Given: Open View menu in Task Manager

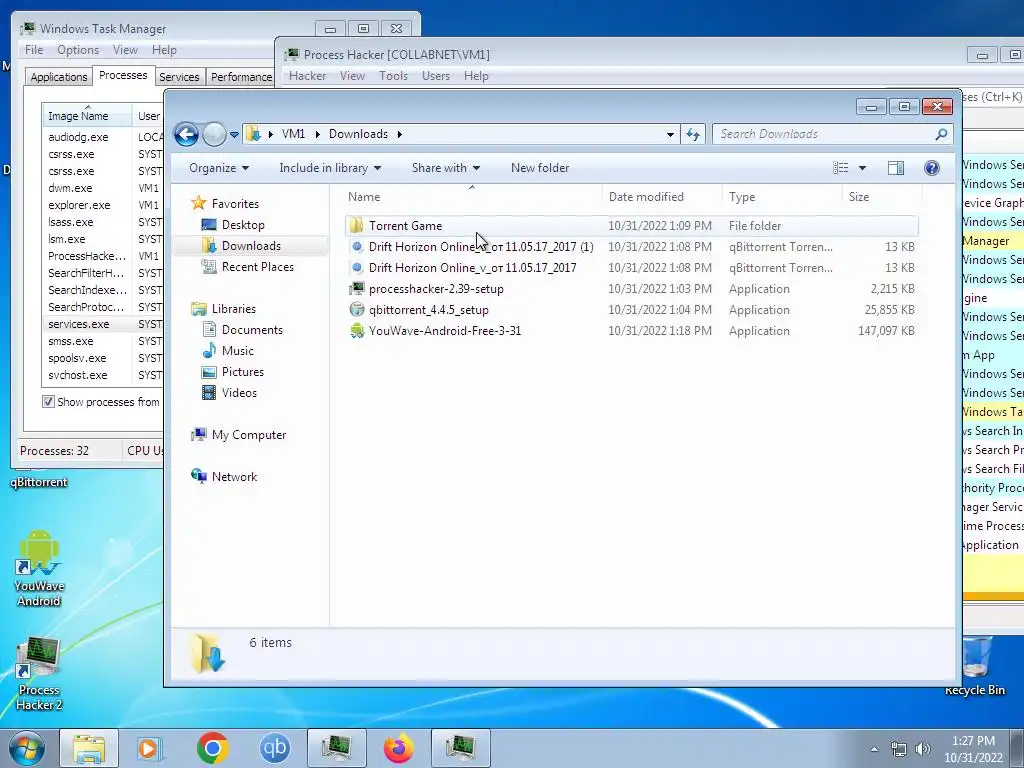Looking at the screenshot, I should click(x=125, y=50).
